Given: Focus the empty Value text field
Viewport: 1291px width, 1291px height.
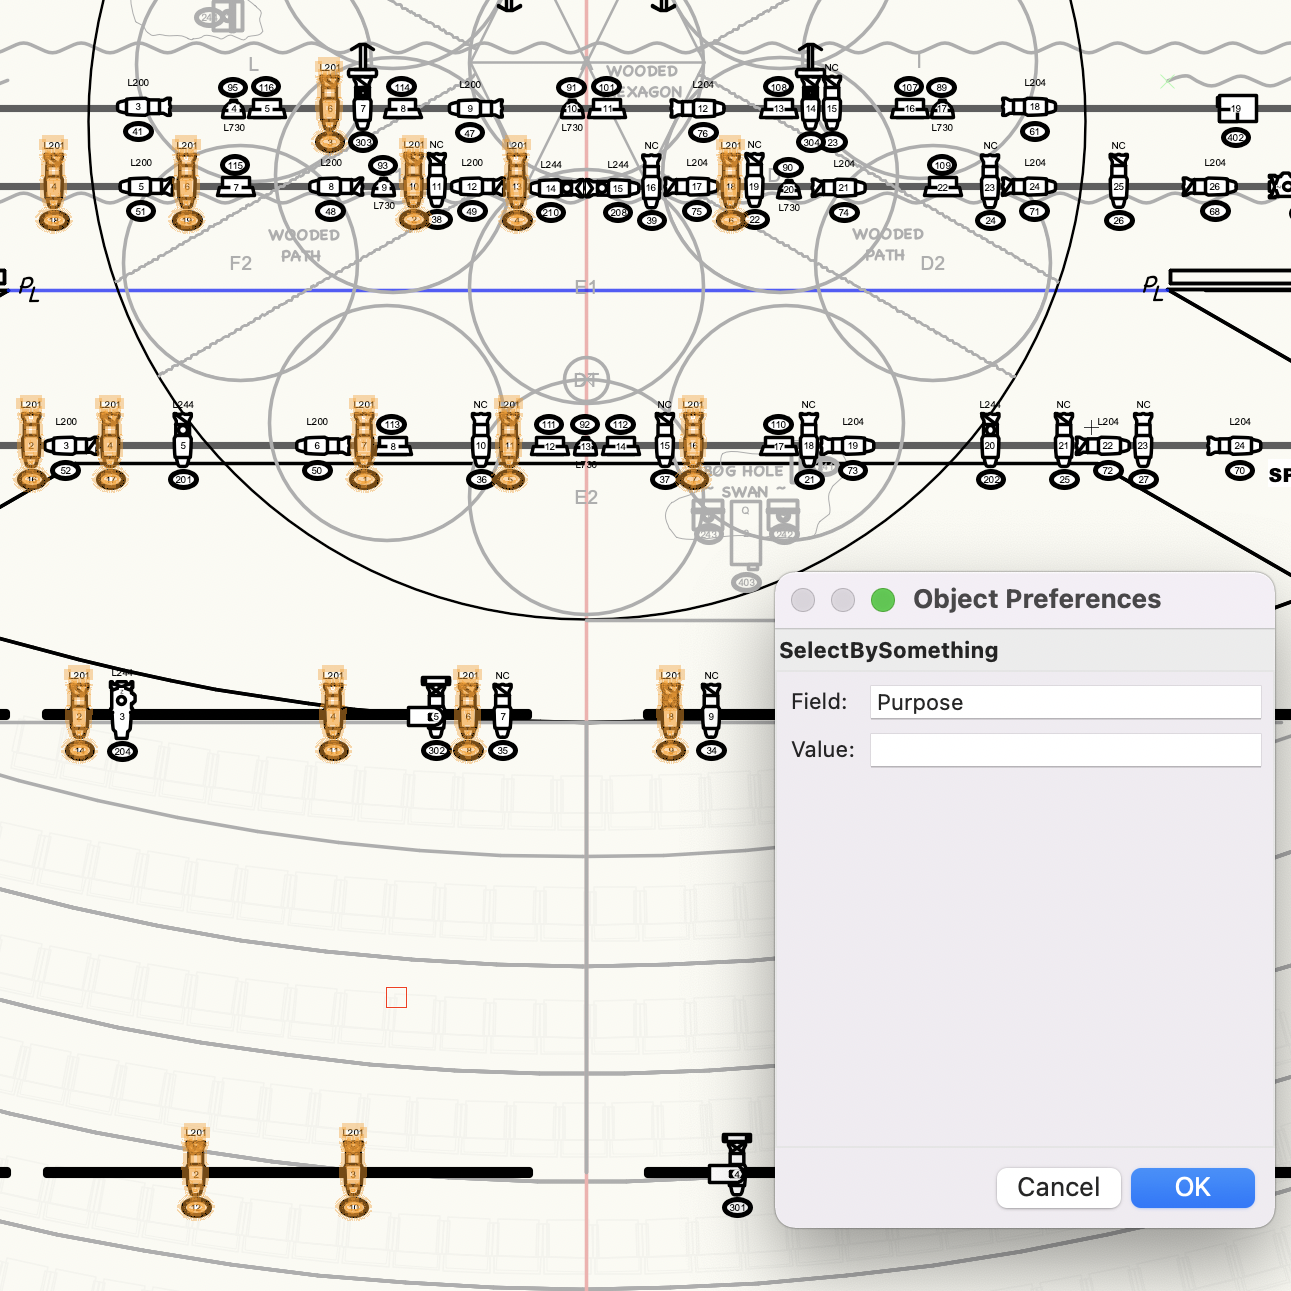Looking at the screenshot, I should [1065, 750].
